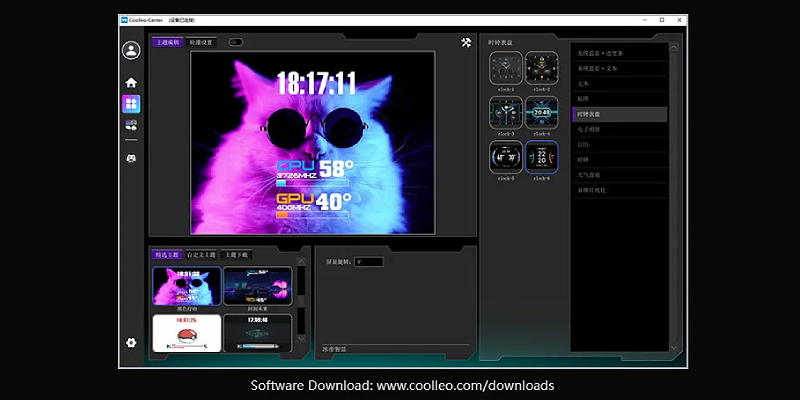Click the 屏幕旋转 input field
800x400 pixels.
(x=369, y=262)
